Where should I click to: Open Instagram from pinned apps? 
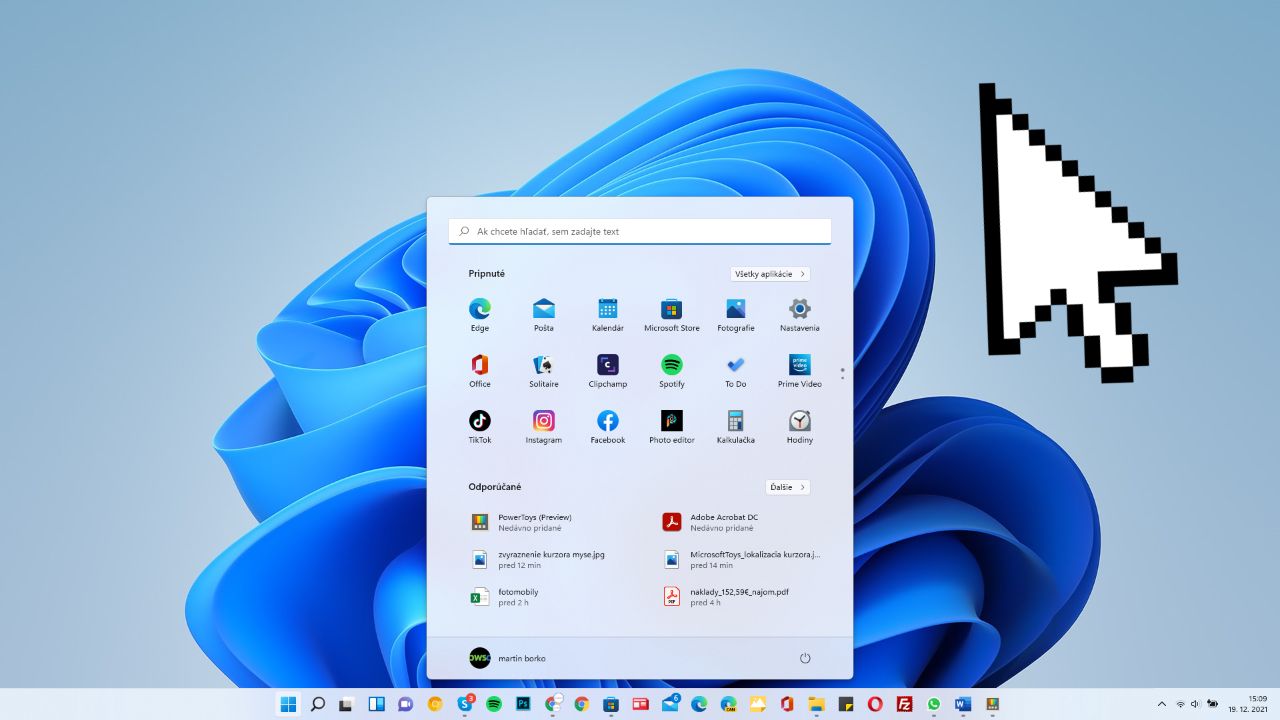click(544, 426)
